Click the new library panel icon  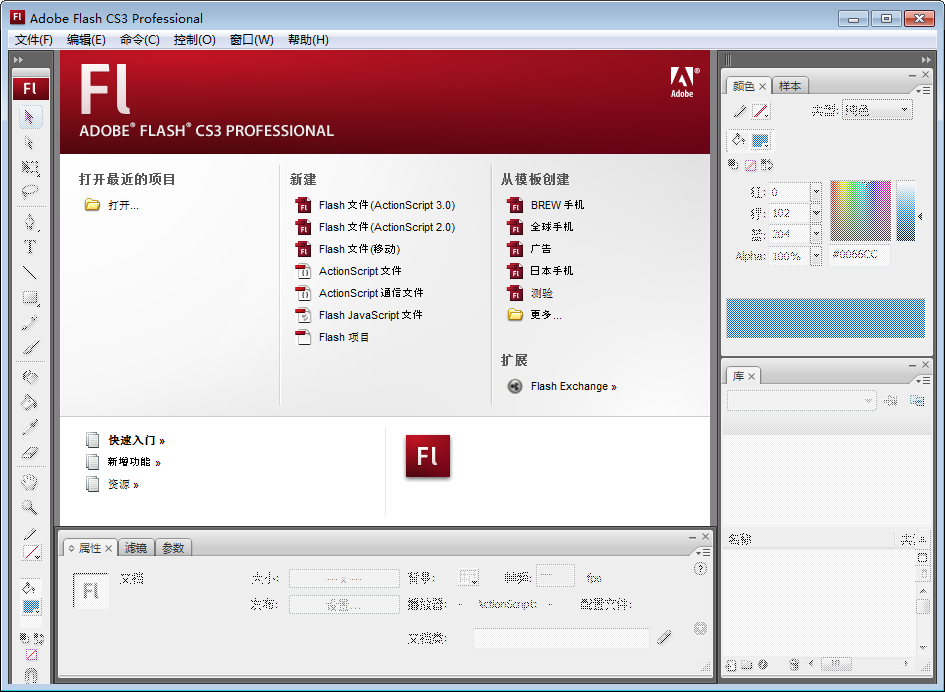(917, 400)
